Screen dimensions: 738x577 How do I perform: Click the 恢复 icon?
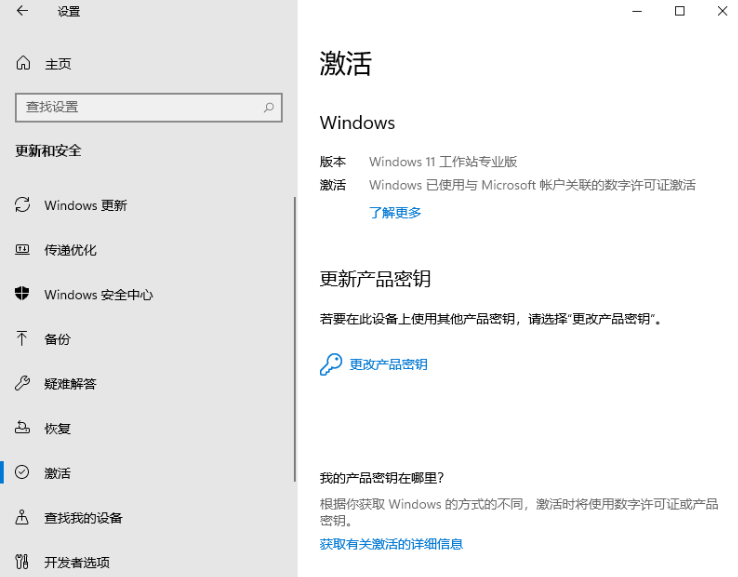click(22, 427)
